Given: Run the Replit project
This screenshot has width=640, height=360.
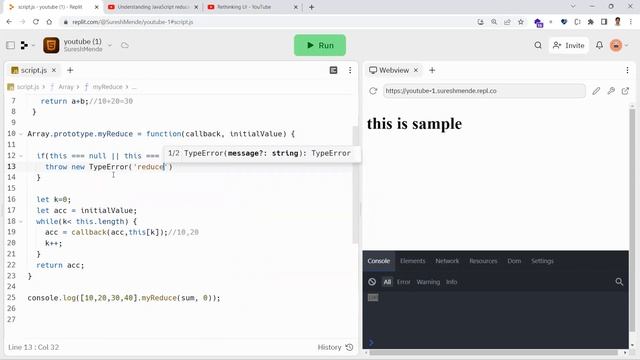Looking at the screenshot, I should coord(320,45).
